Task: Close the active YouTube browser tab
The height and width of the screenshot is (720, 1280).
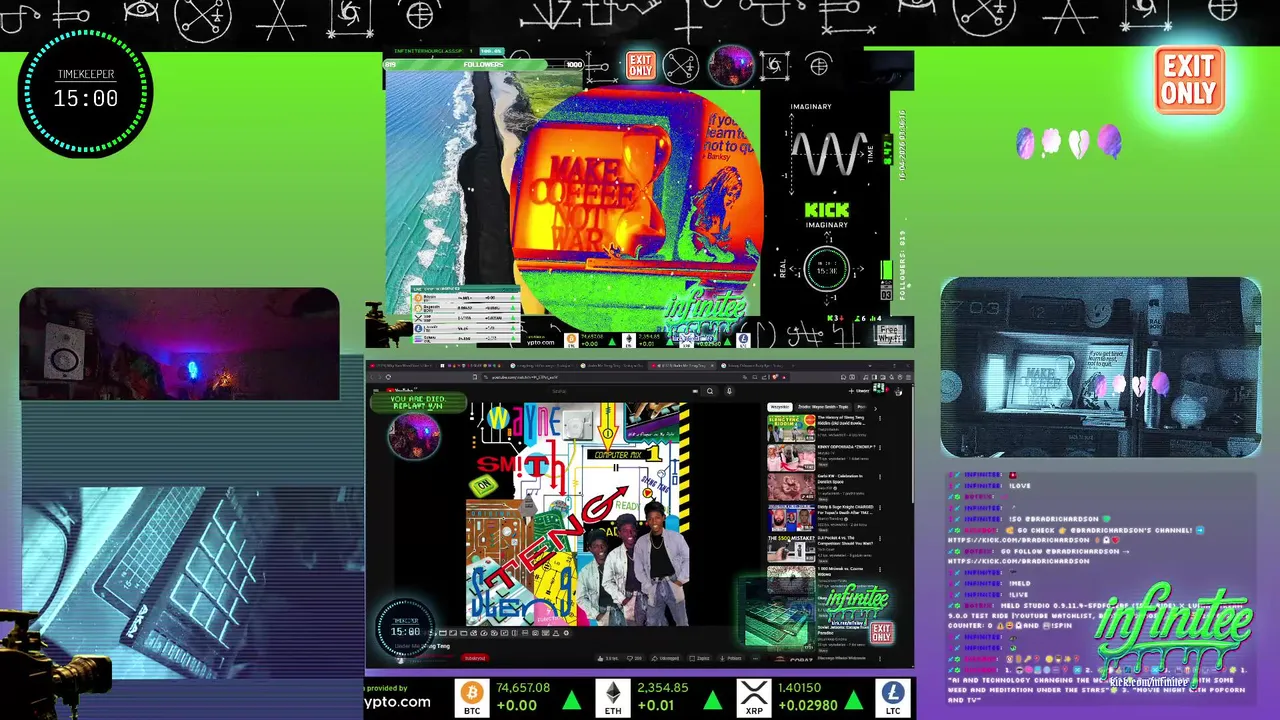Action: click(712, 366)
